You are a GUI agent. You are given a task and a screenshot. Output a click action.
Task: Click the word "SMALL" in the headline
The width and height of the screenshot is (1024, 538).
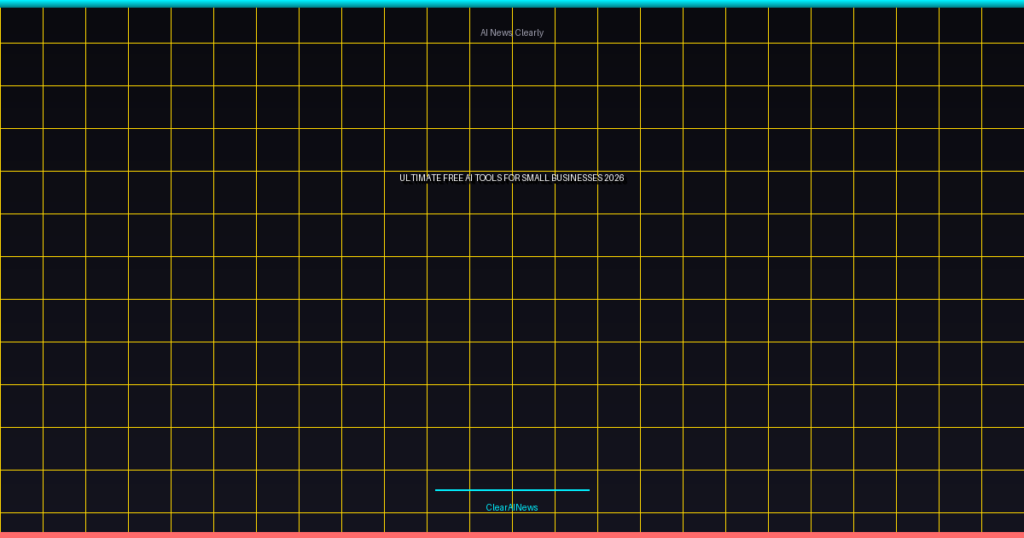click(535, 178)
